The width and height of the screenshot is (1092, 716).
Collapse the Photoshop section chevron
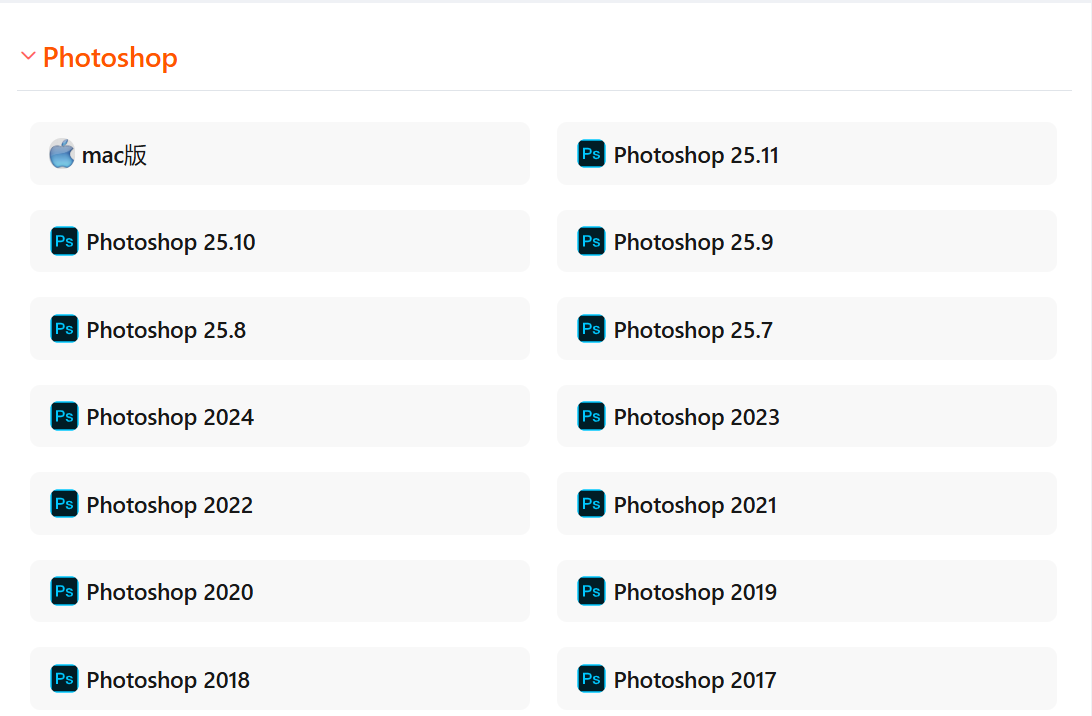[x=28, y=57]
